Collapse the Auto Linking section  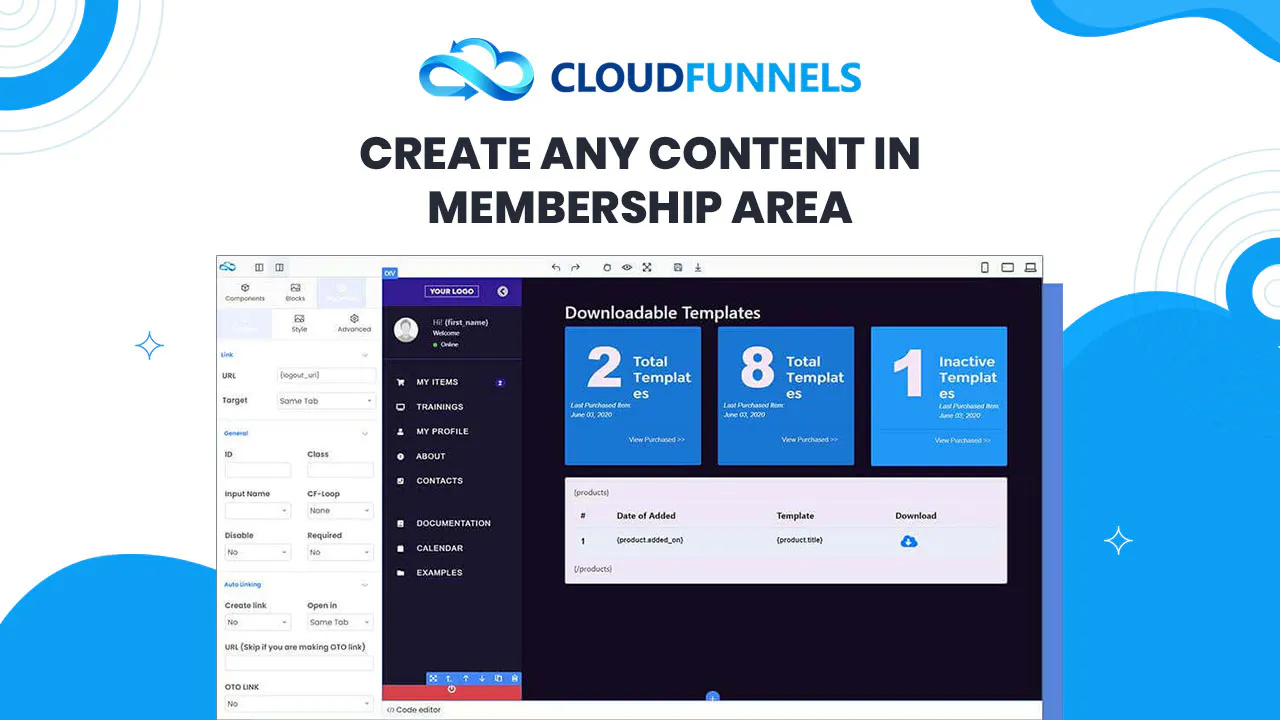[364, 584]
